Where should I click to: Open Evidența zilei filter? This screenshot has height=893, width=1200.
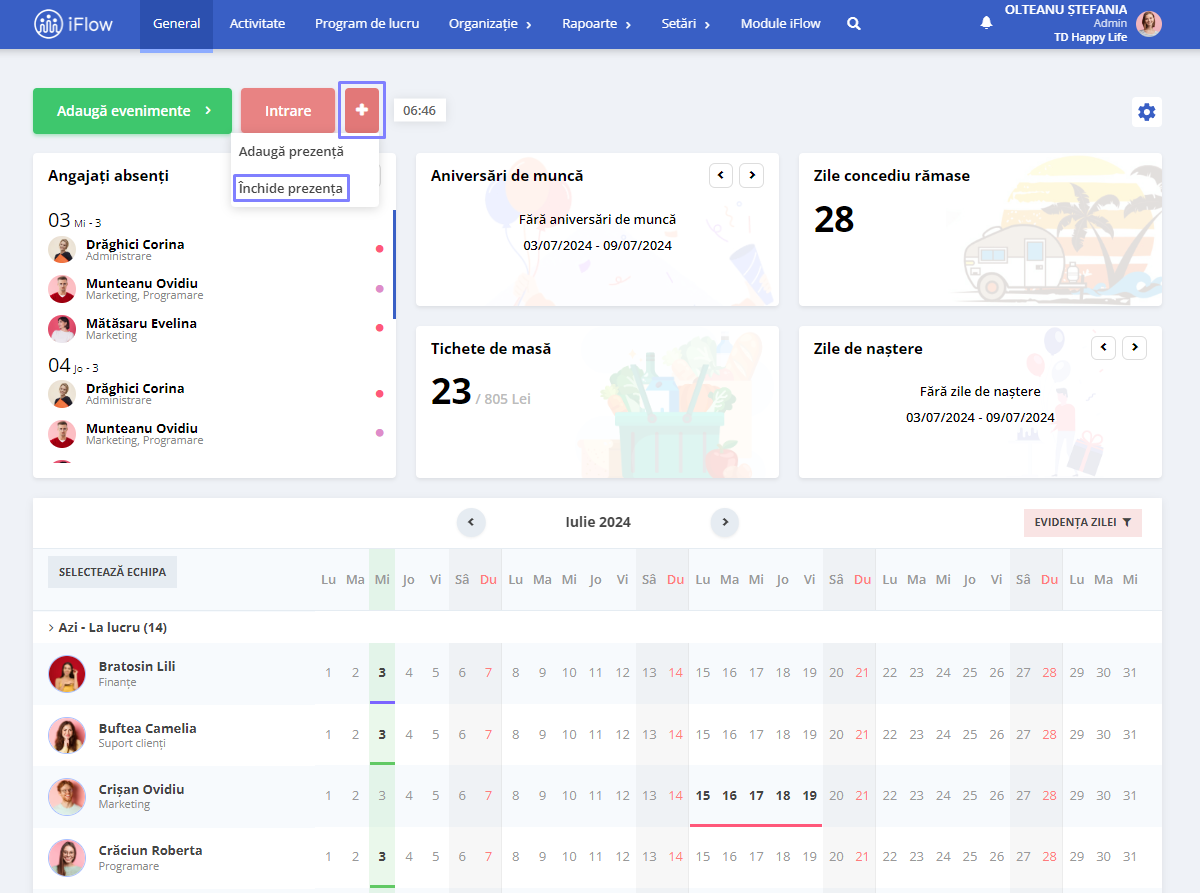click(1083, 523)
